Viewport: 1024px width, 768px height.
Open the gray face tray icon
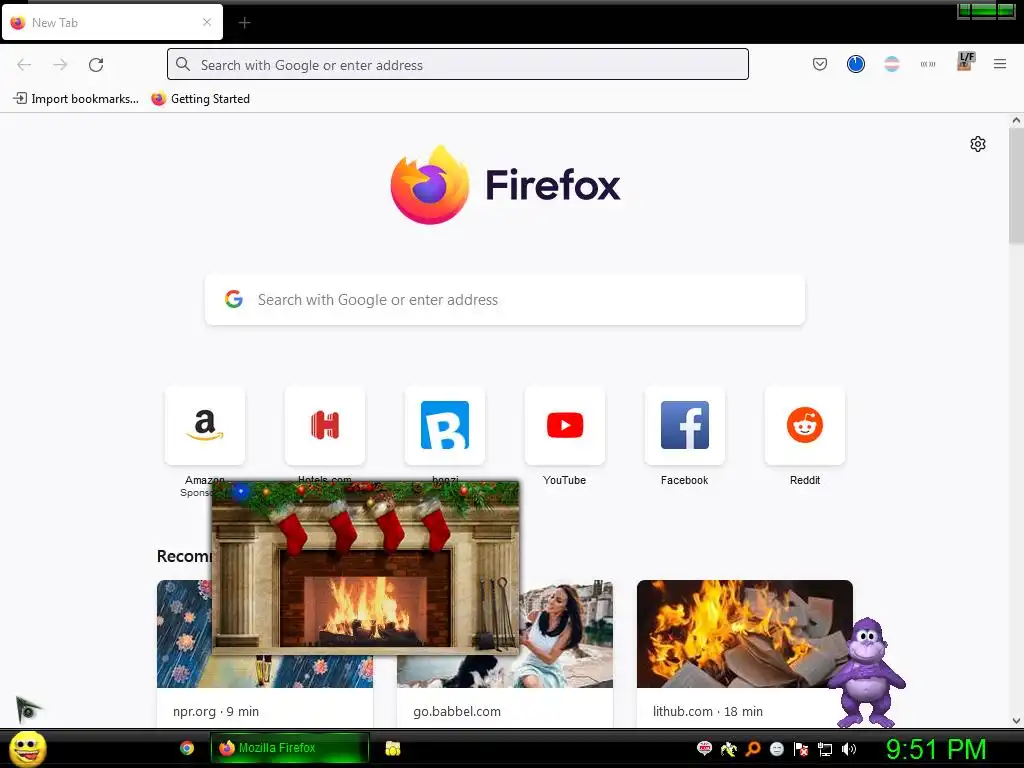click(776, 749)
